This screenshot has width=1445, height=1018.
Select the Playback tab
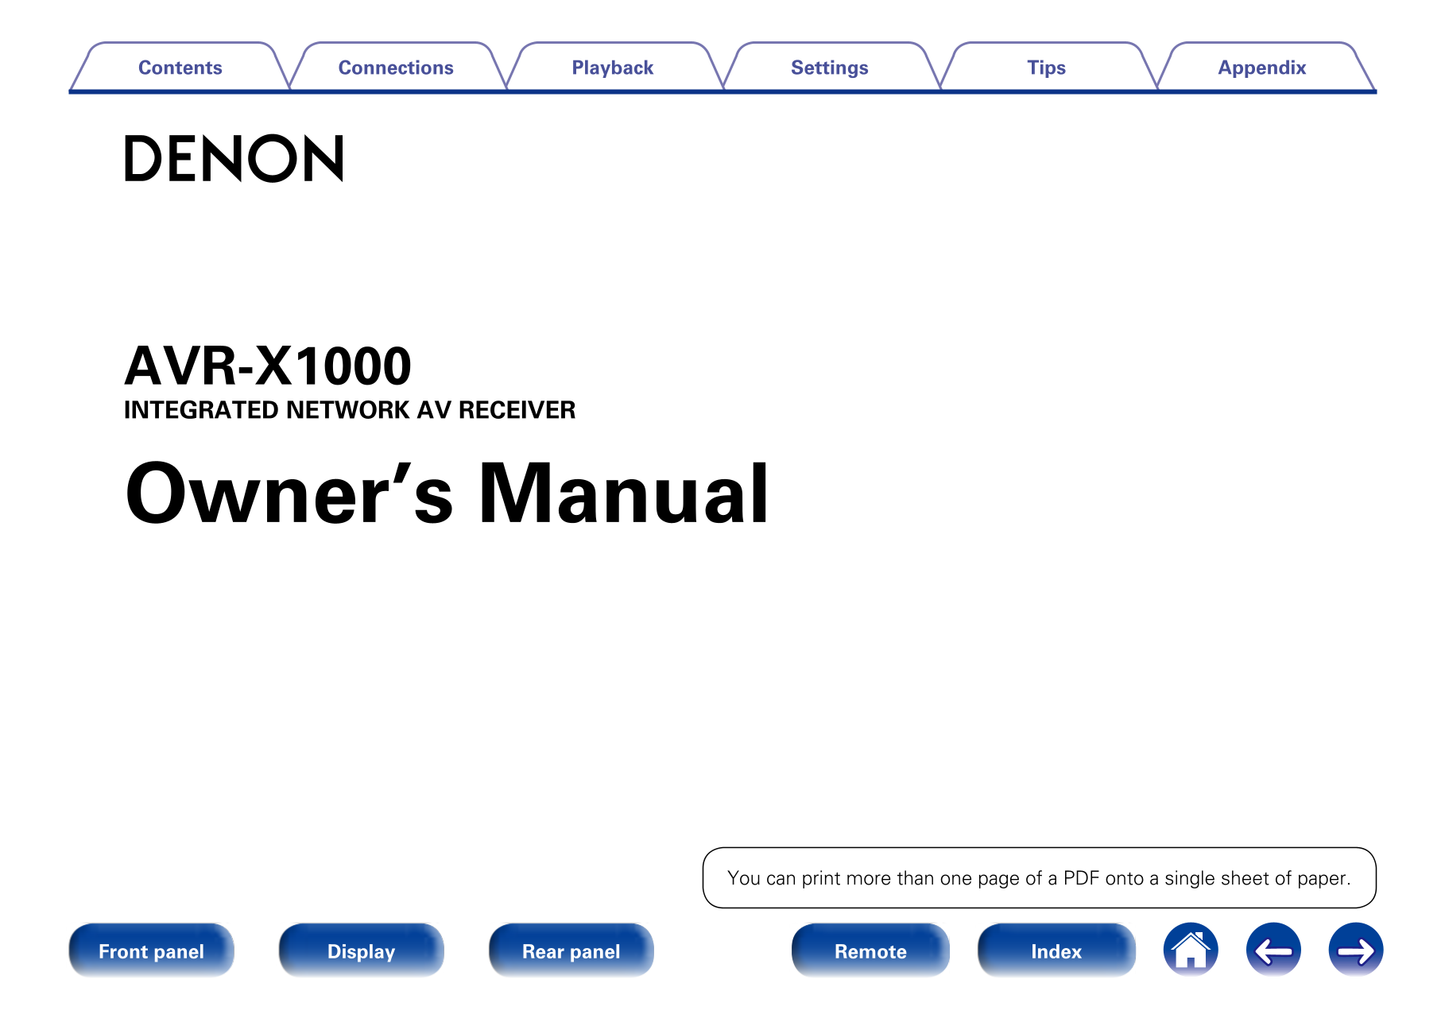click(x=612, y=68)
